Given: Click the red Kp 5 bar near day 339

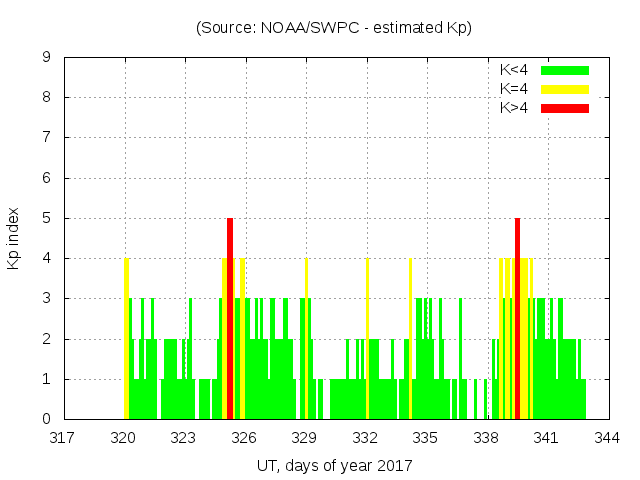Looking at the screenshot, I should coord(517,318).
